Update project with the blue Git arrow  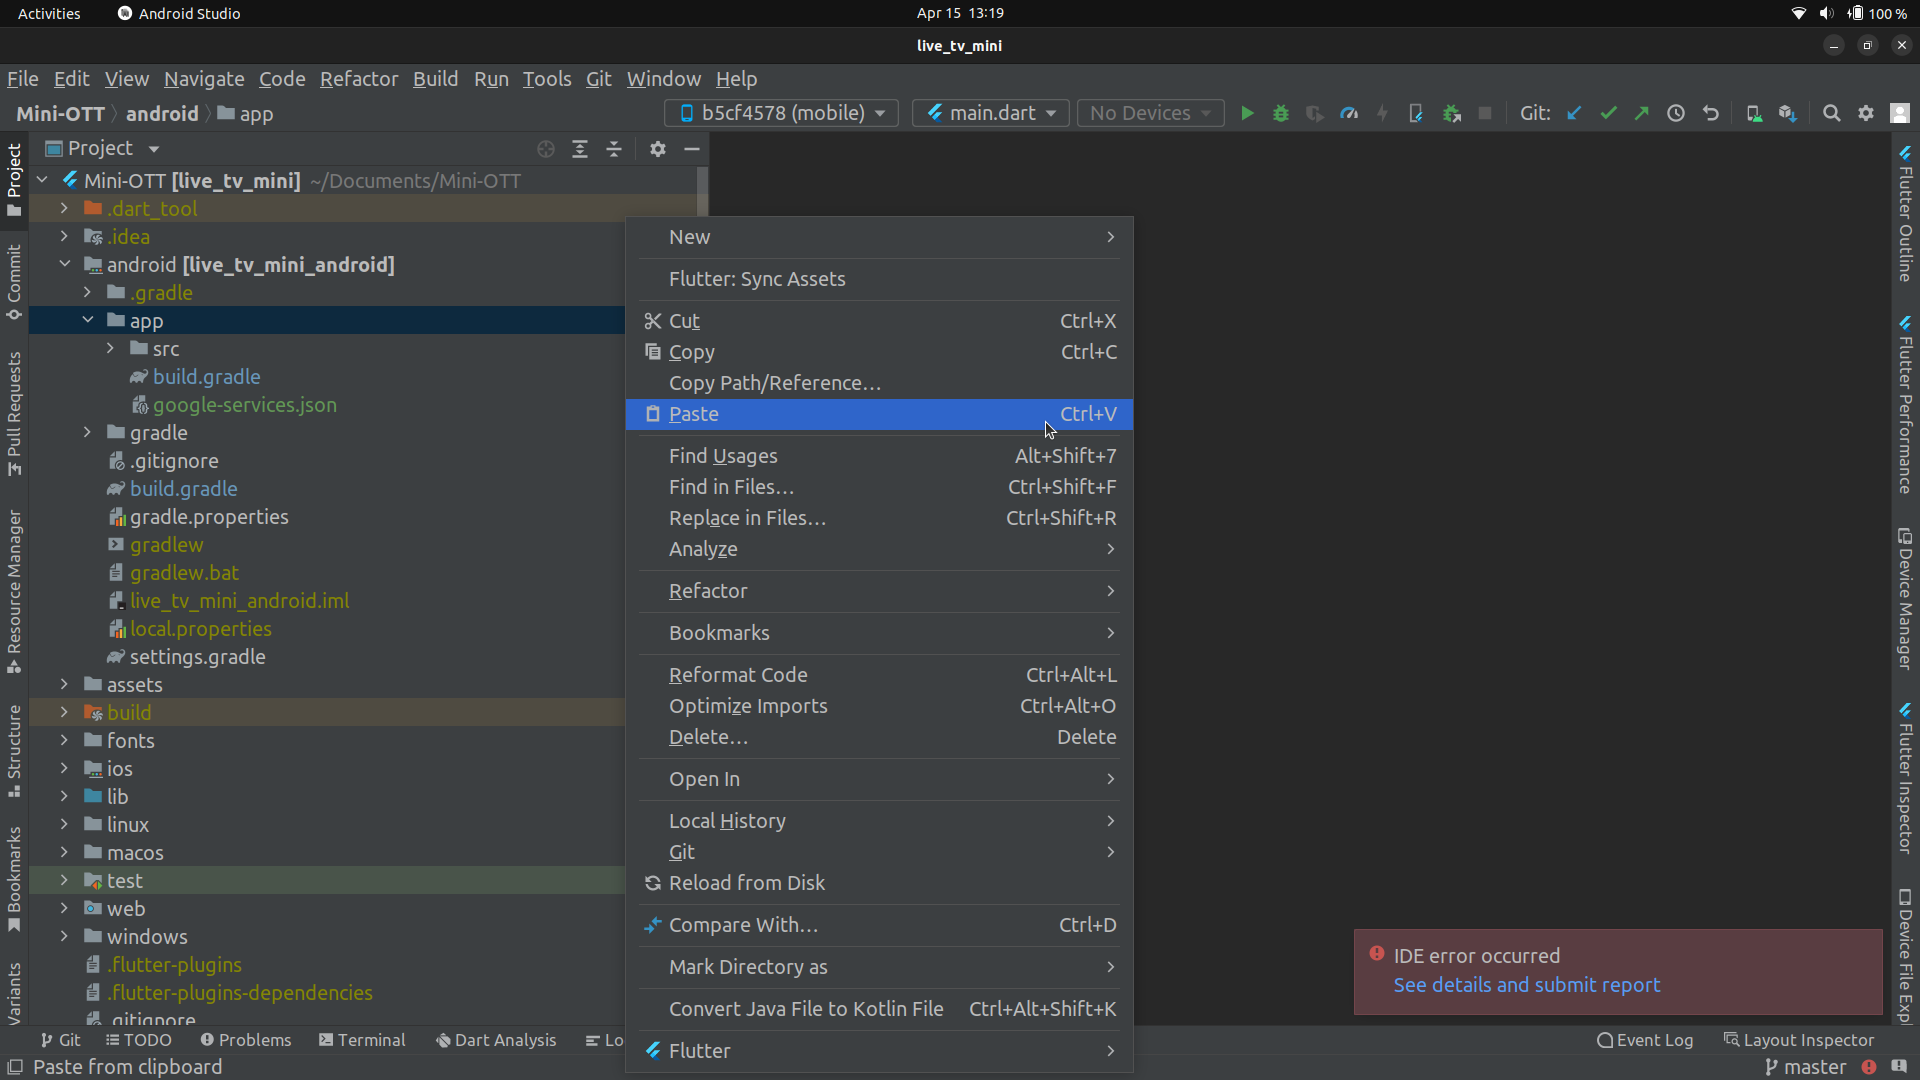1574,113
